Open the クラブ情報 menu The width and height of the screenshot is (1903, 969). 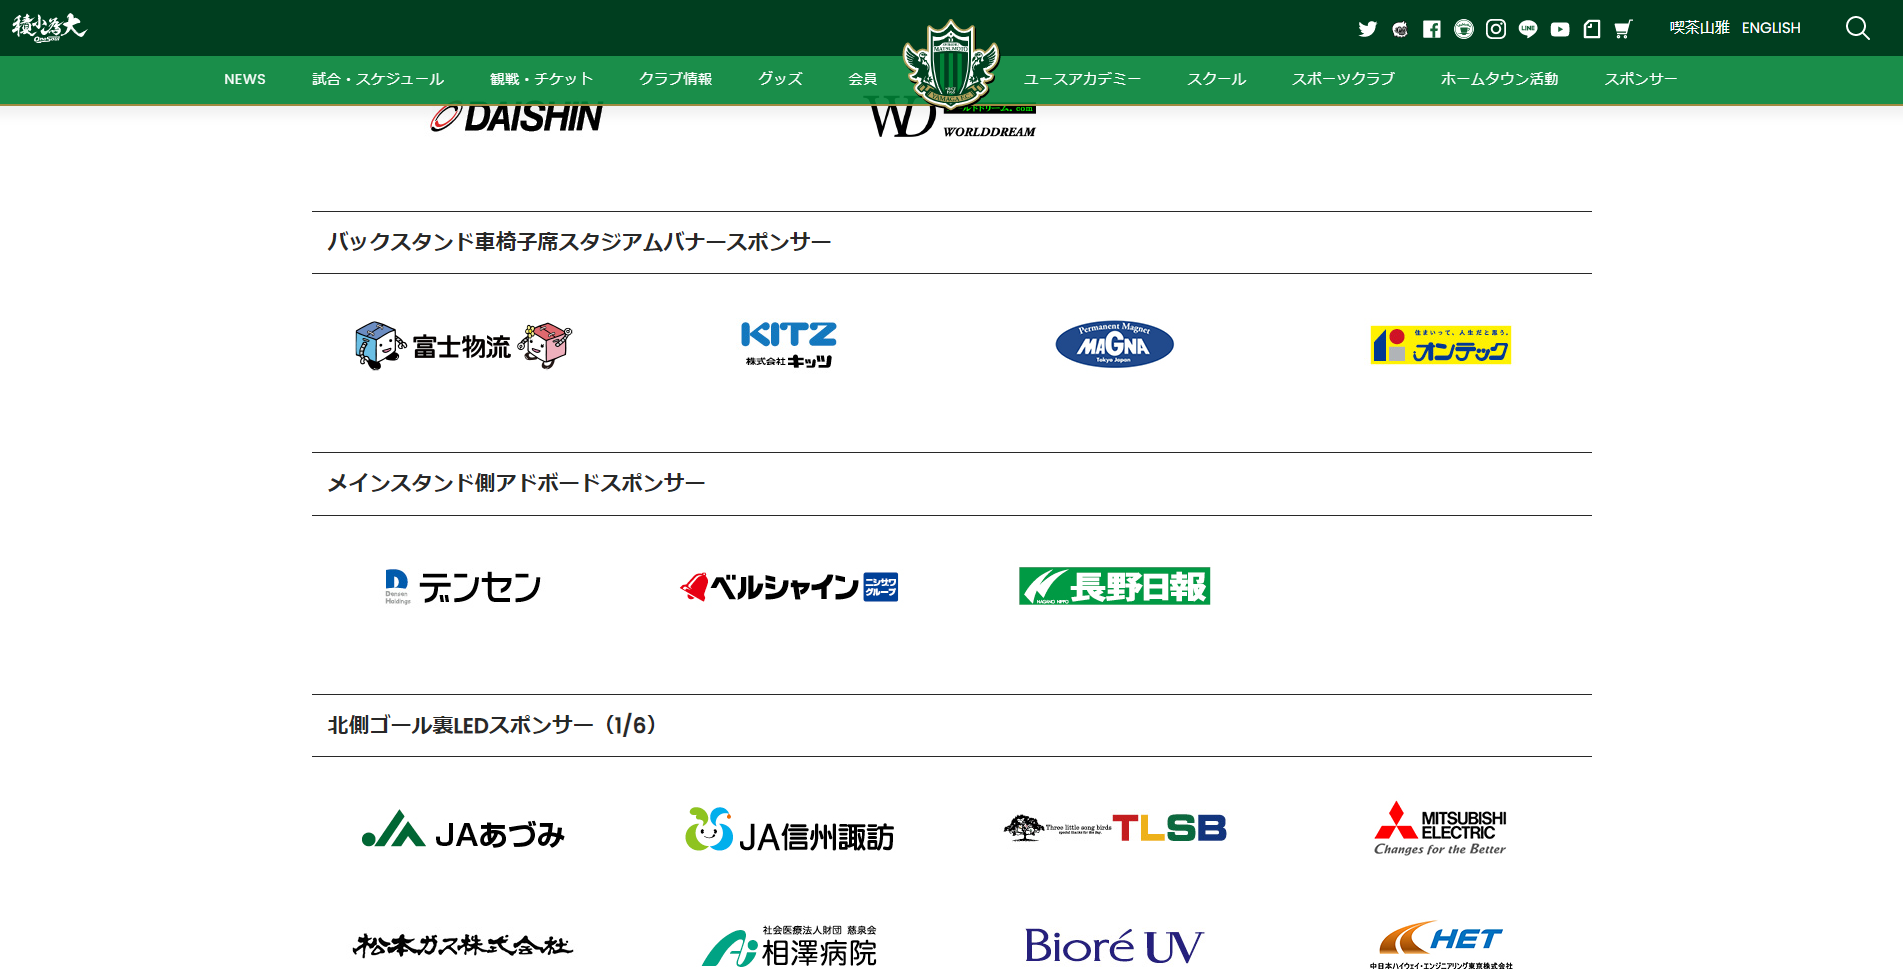676,79
